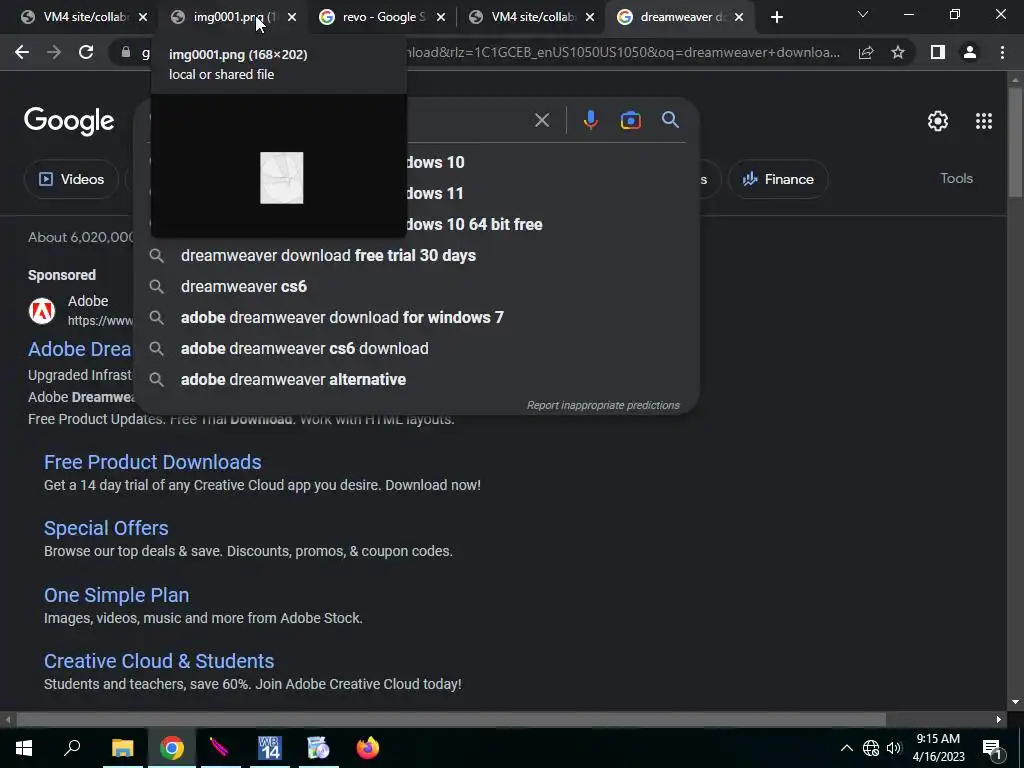Screen dimensions: 1024x768
Task: Open the clock showing 9:15 AM
Action: [938, 748]
